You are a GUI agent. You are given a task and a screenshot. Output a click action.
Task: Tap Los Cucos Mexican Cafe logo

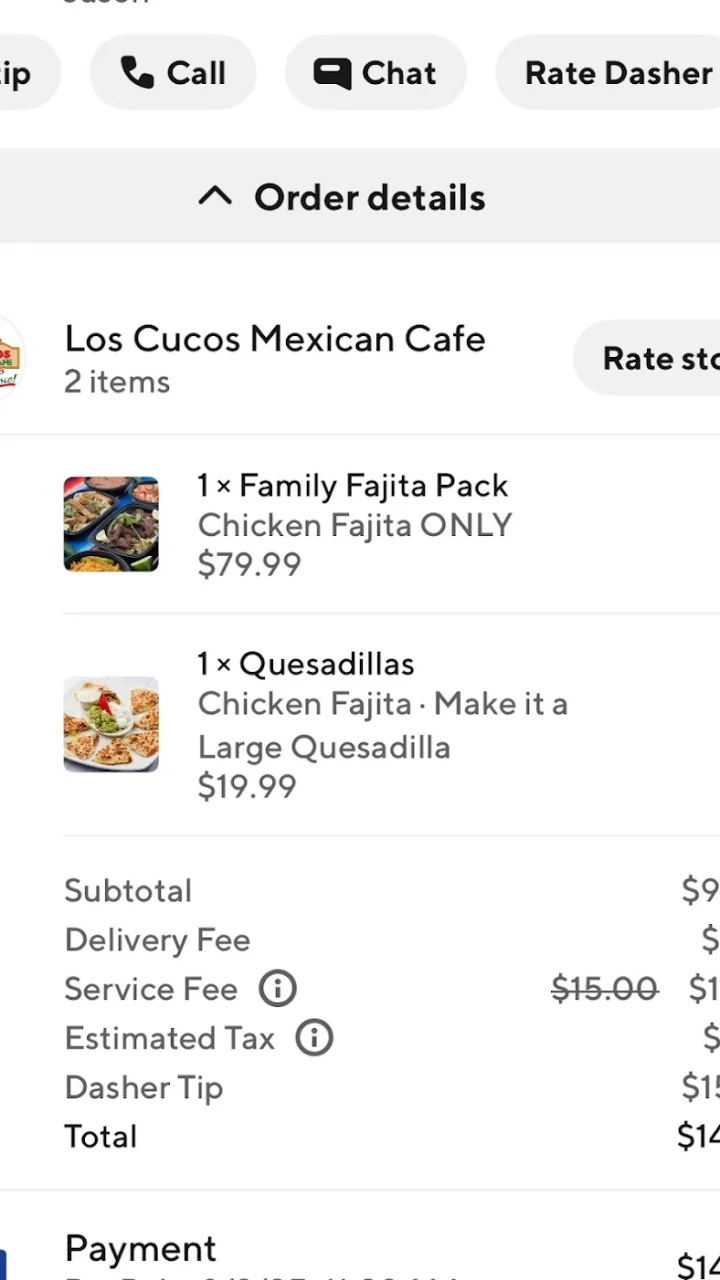(10, 358)
